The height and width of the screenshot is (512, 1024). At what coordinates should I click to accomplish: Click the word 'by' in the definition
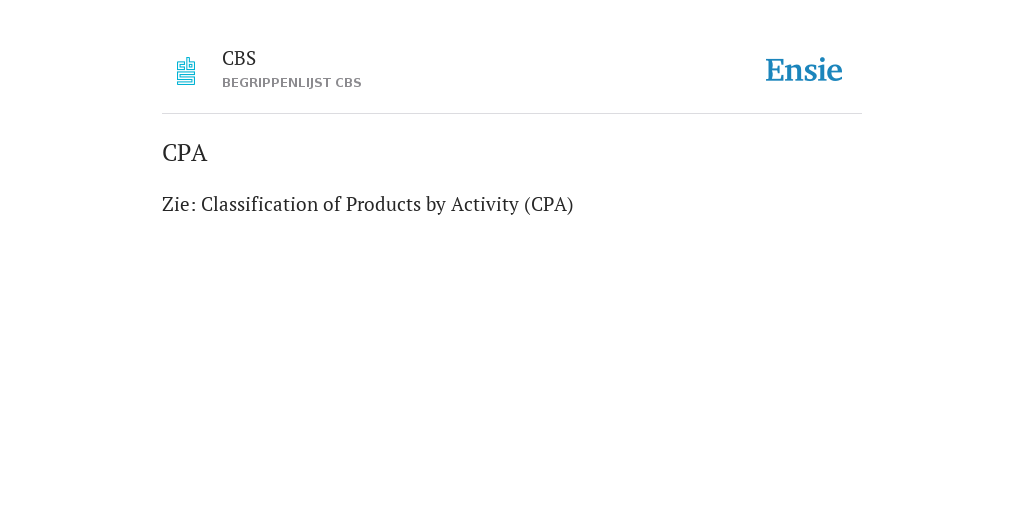pos(436,205)
